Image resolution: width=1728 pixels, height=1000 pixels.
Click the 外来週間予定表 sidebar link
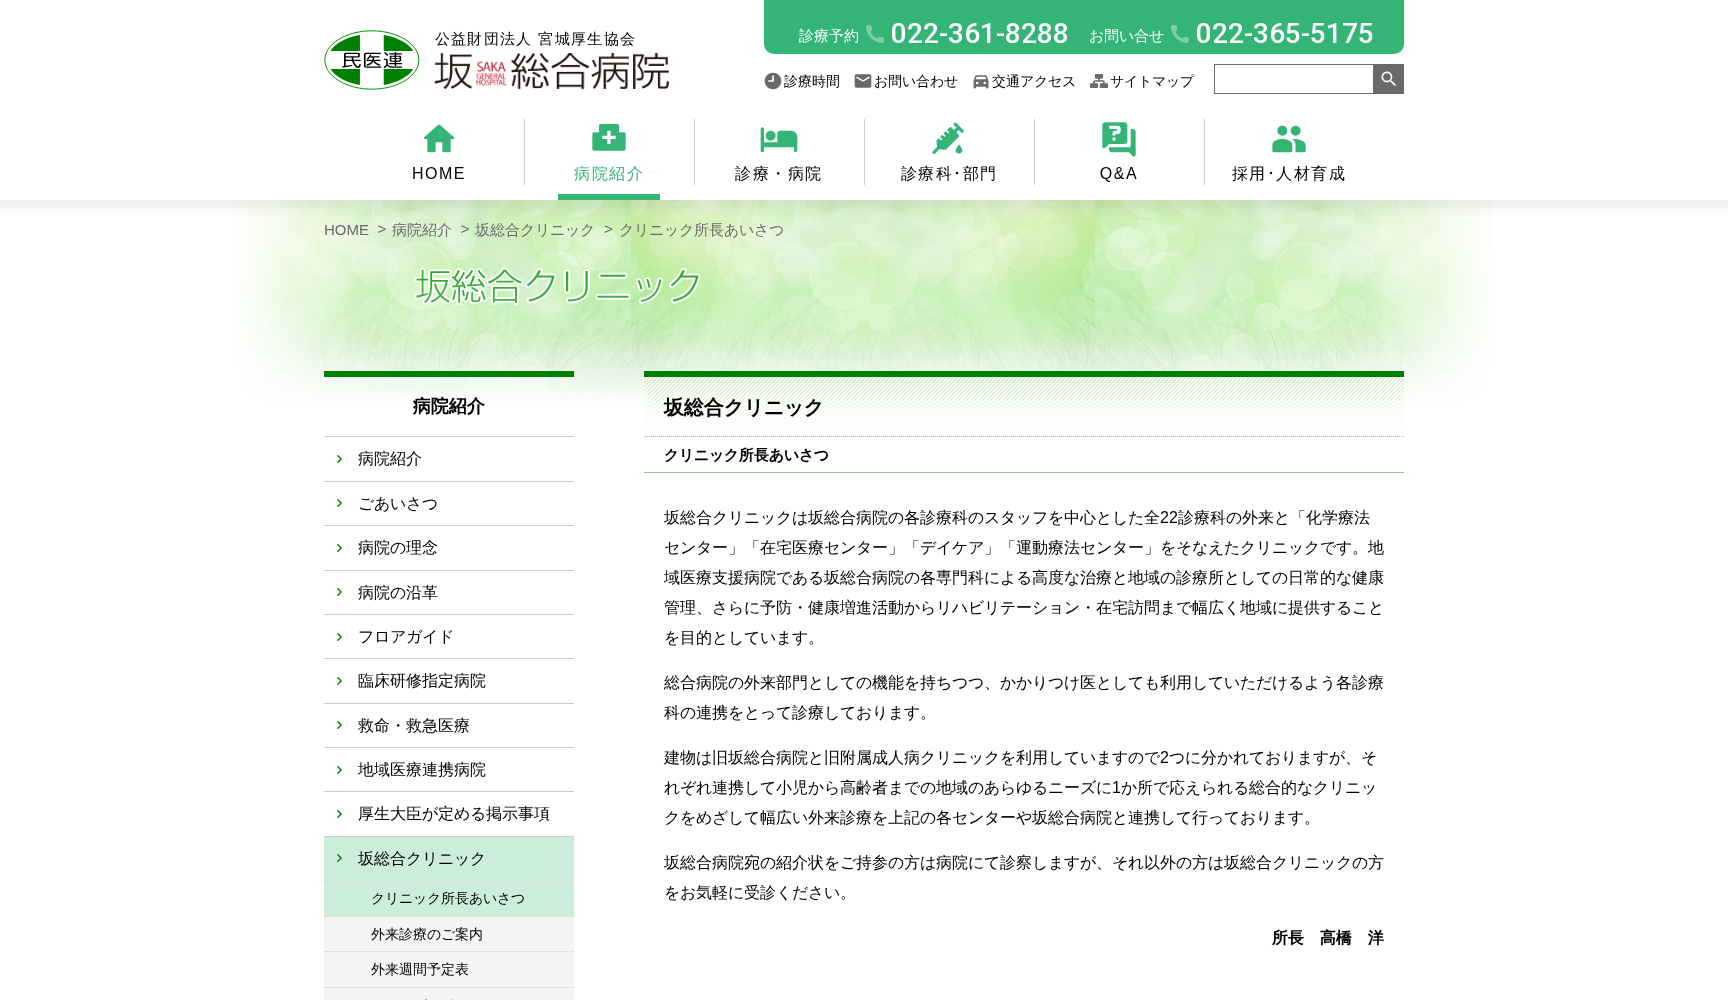point(420,969)
